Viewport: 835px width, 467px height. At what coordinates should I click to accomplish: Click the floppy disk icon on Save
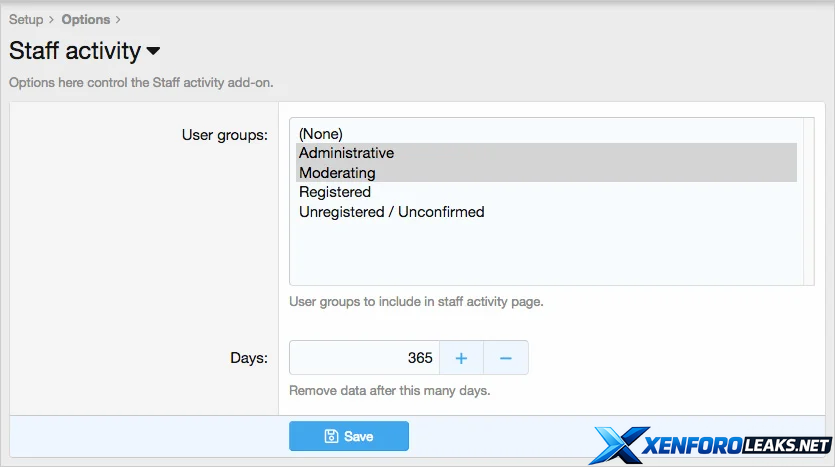tap(331, 436)
